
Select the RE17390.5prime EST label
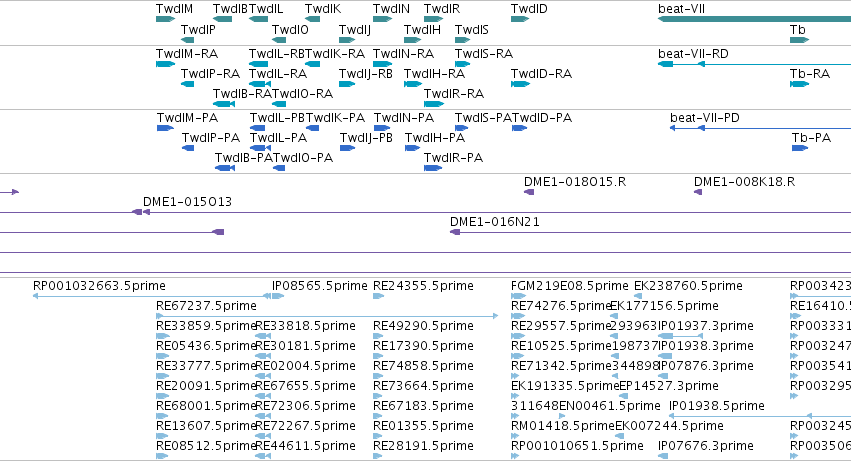coord(423,346)
